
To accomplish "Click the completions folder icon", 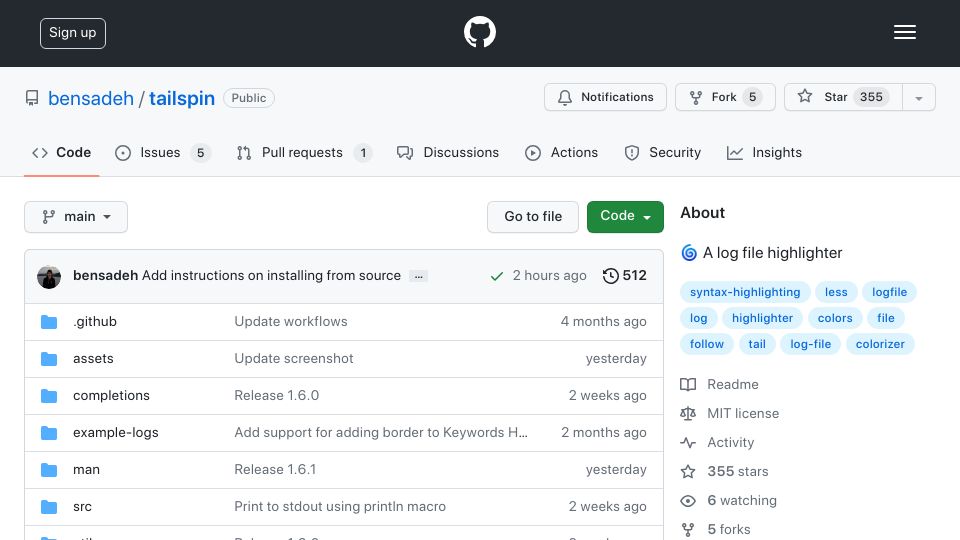I will [49, 396].
